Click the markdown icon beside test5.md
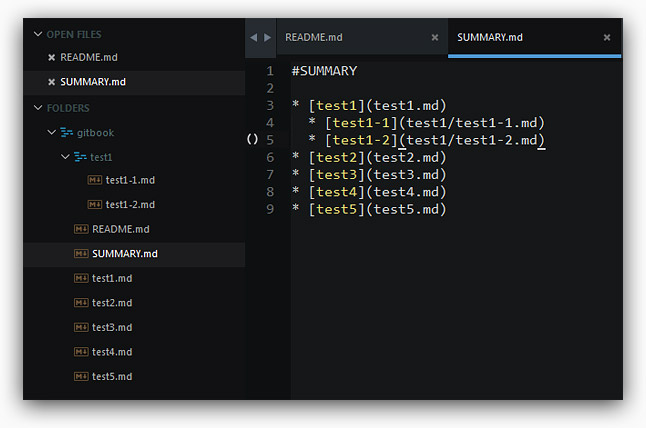This screenshot has height=428, width=646. pyautogui.click(x=81, y=376)
